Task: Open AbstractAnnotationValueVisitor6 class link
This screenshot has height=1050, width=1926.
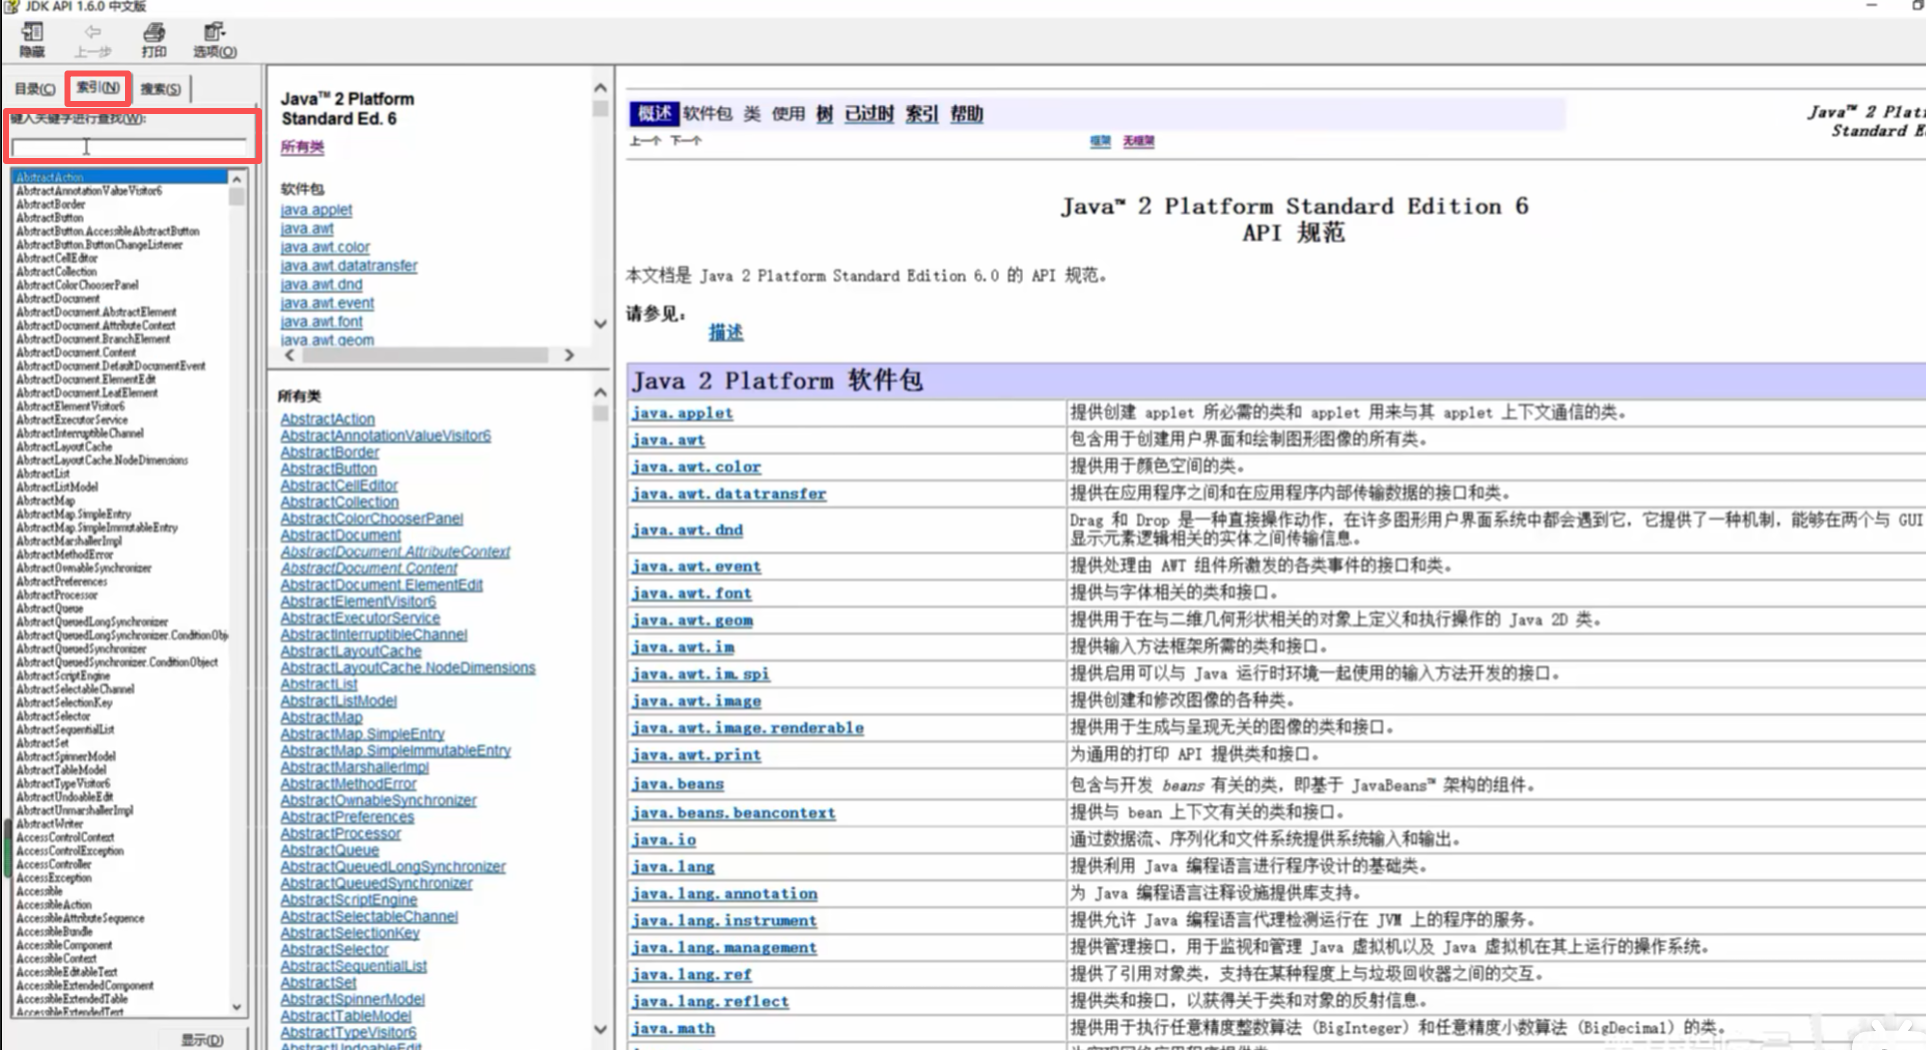Action: point(385,436)
